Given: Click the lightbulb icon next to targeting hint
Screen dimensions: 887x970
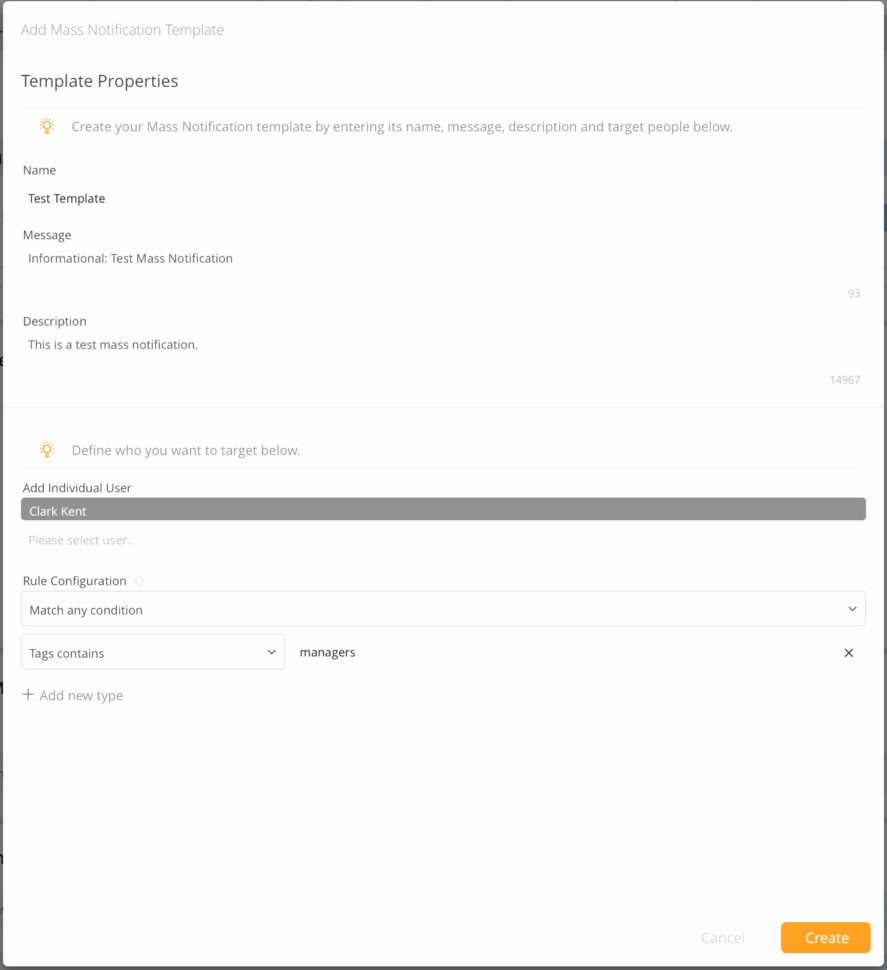Looking at the screenshot, I should click(x=47, y=450).
